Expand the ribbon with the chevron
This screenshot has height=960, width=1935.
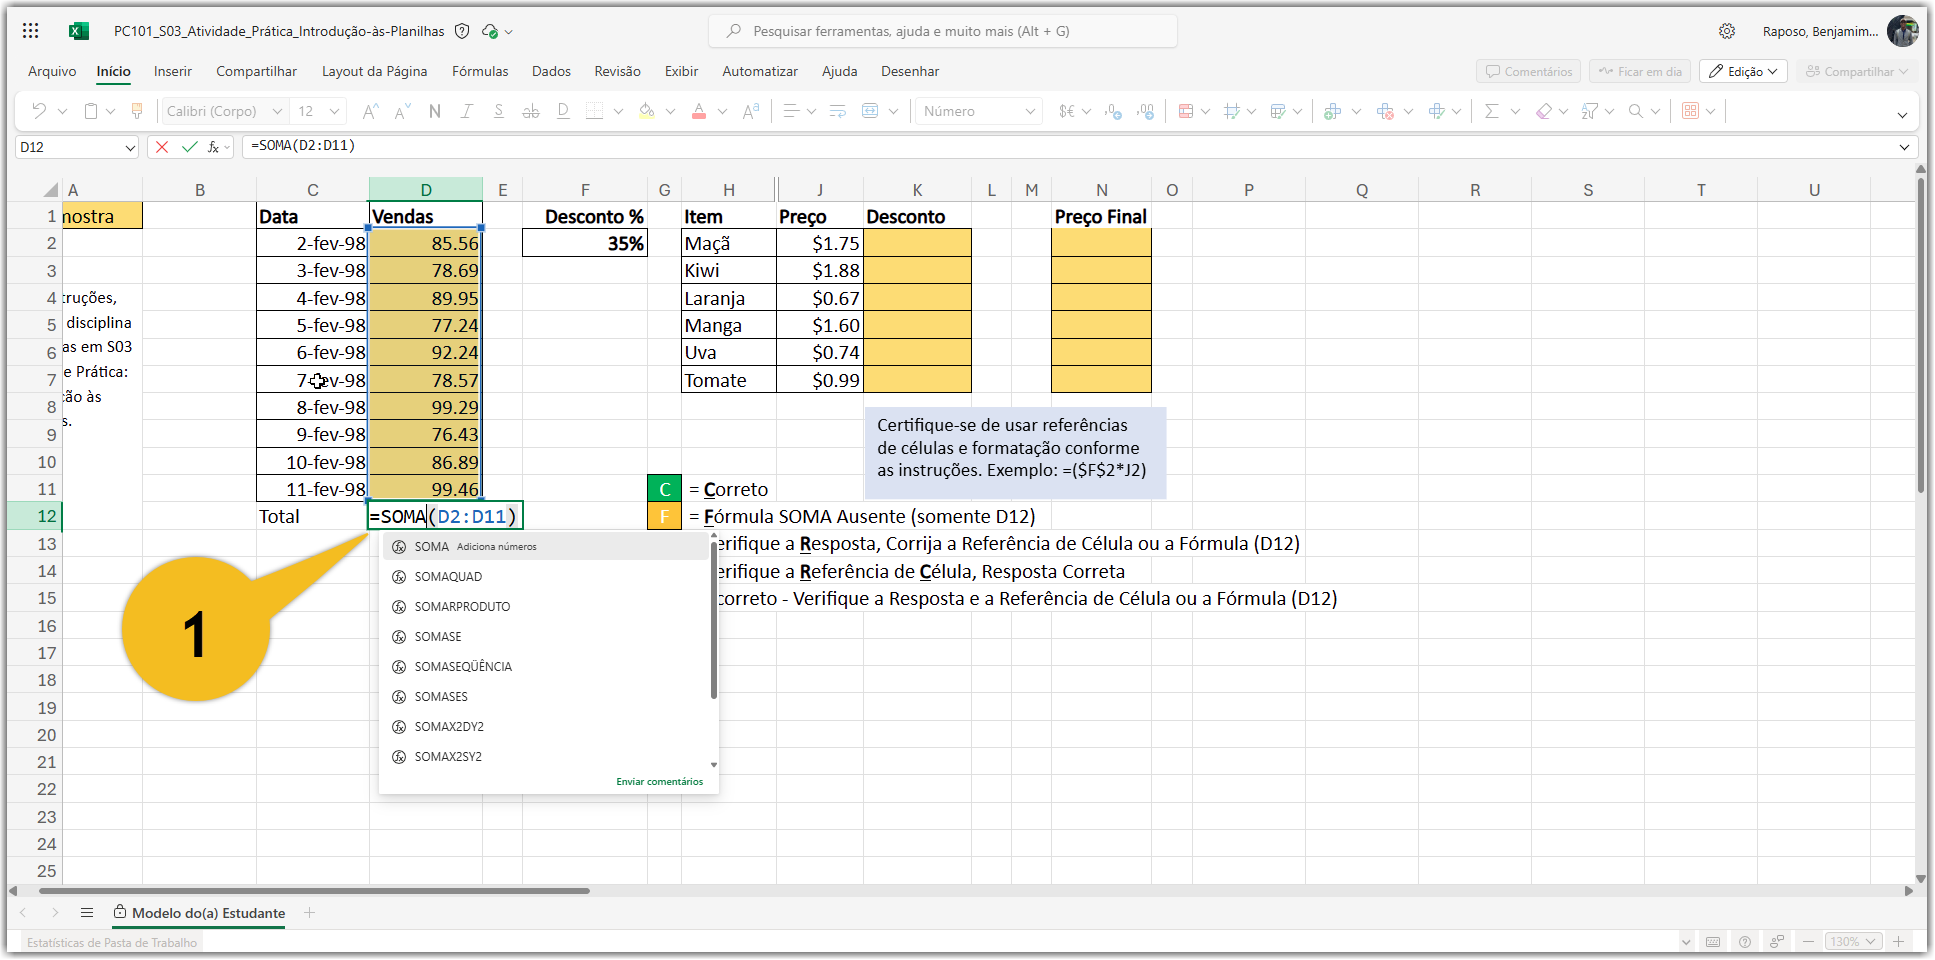(x=1902, y=115)
